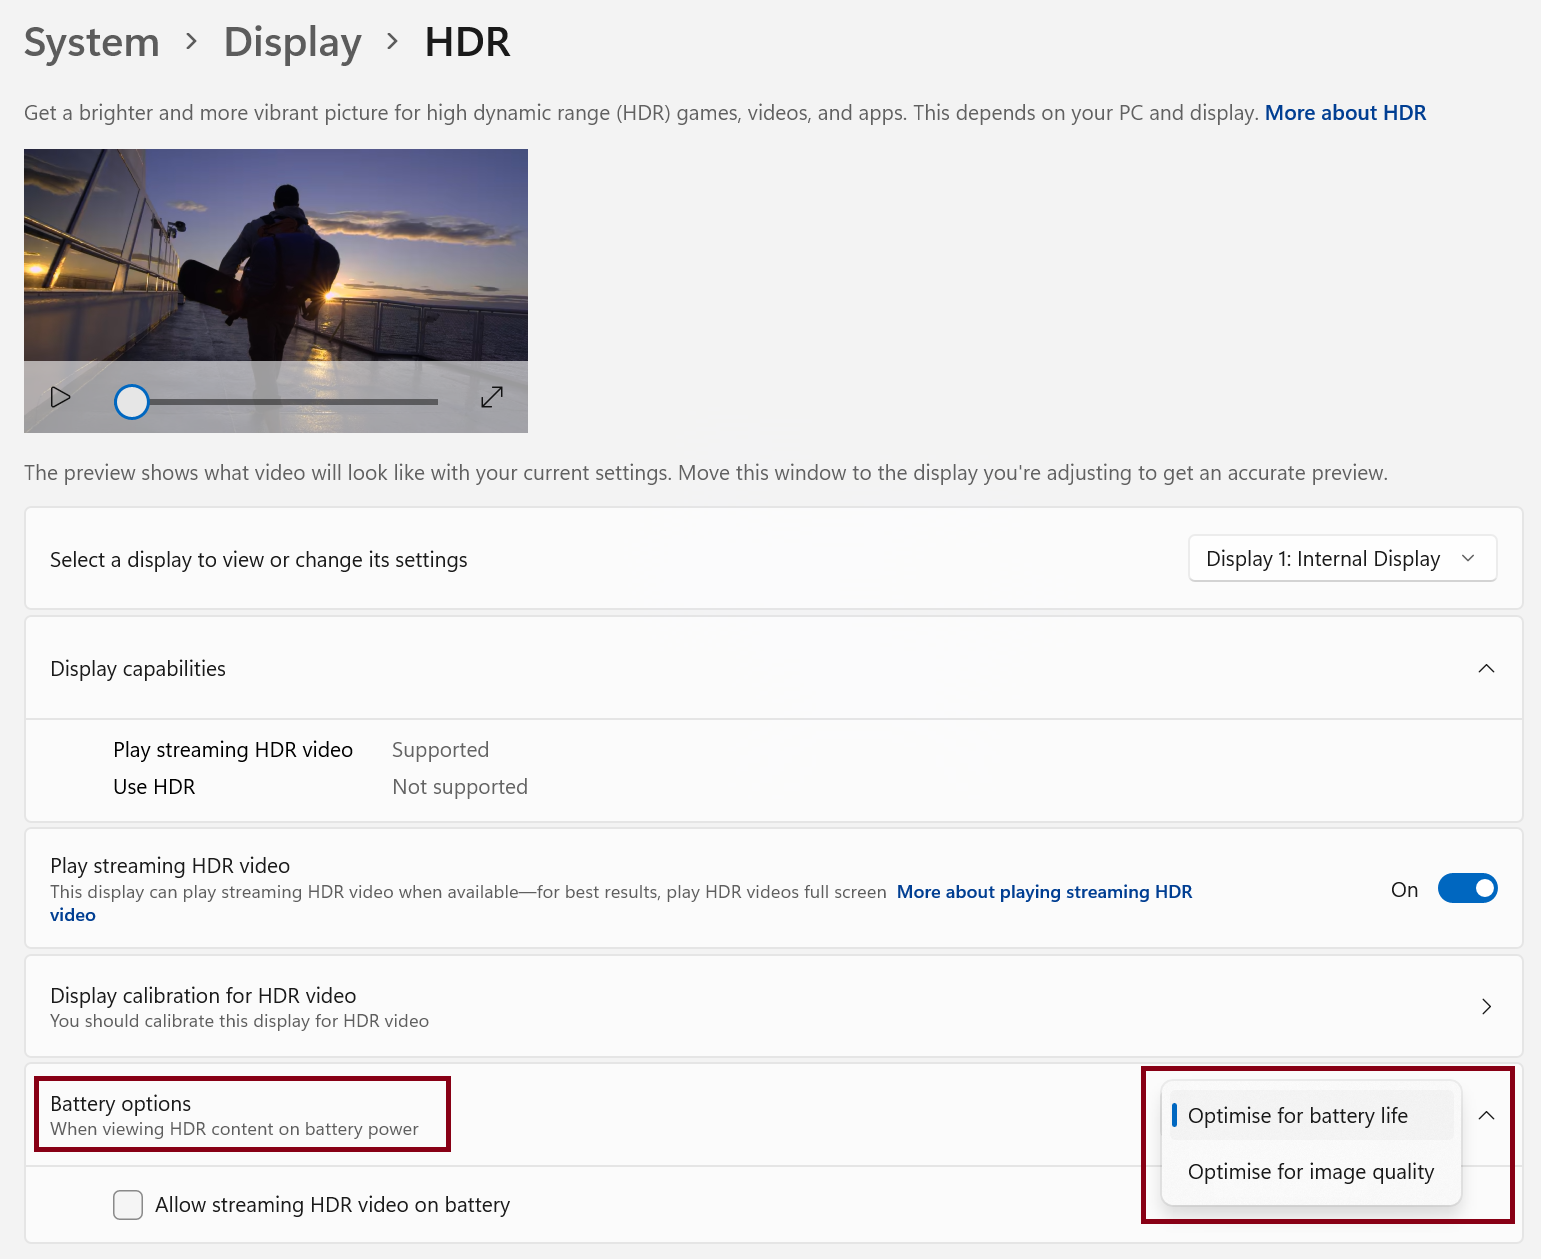Image resolution: width=1541 pixels, height=1259 pixels.
Task: Click the Battery options heading
Action: coord(121,1104)
